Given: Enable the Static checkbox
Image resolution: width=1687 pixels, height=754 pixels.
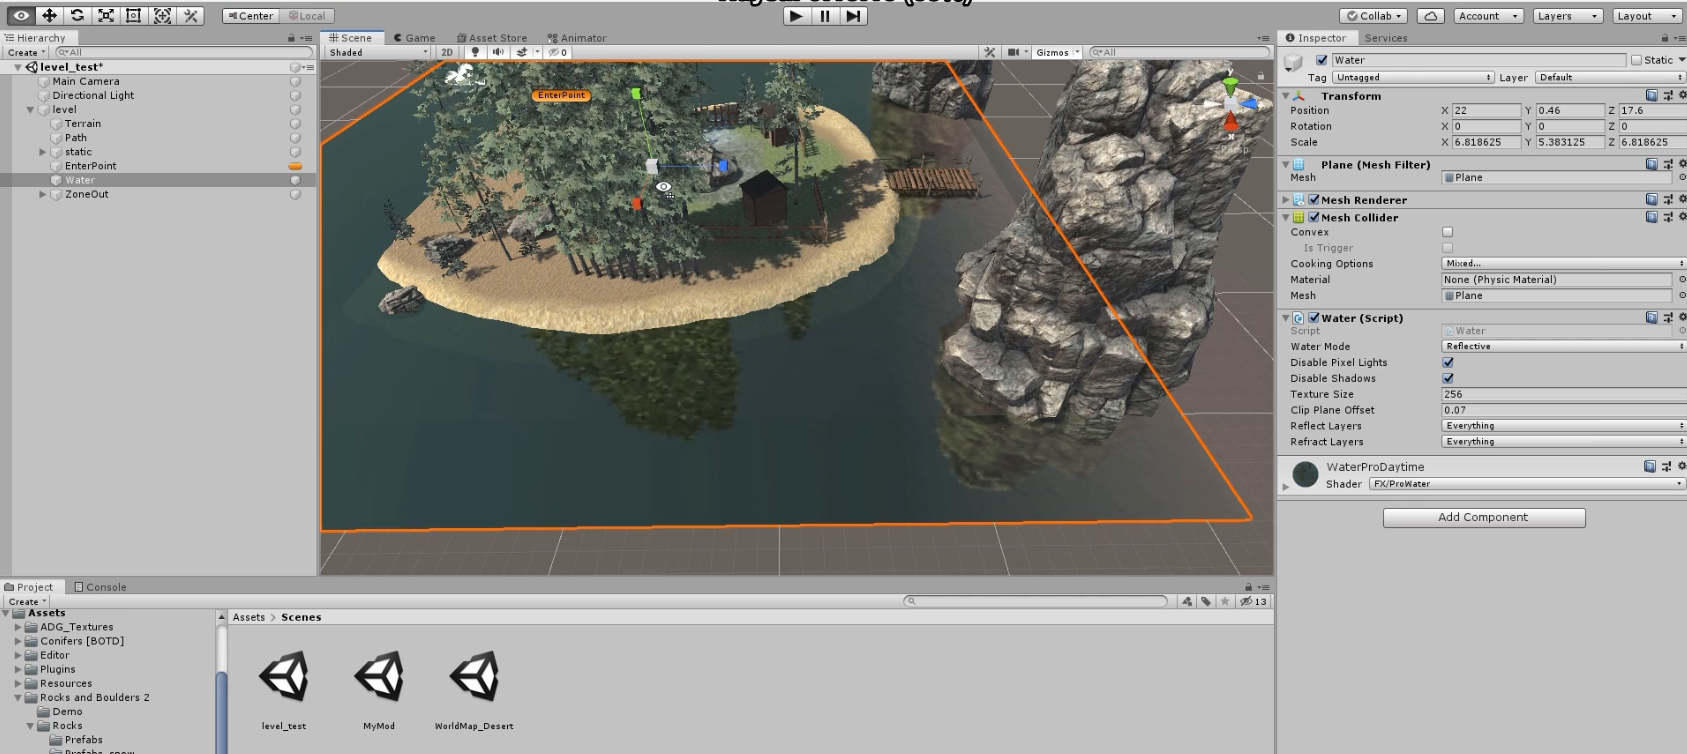Looking at the screenshot, I should (x=1636, y=60).
